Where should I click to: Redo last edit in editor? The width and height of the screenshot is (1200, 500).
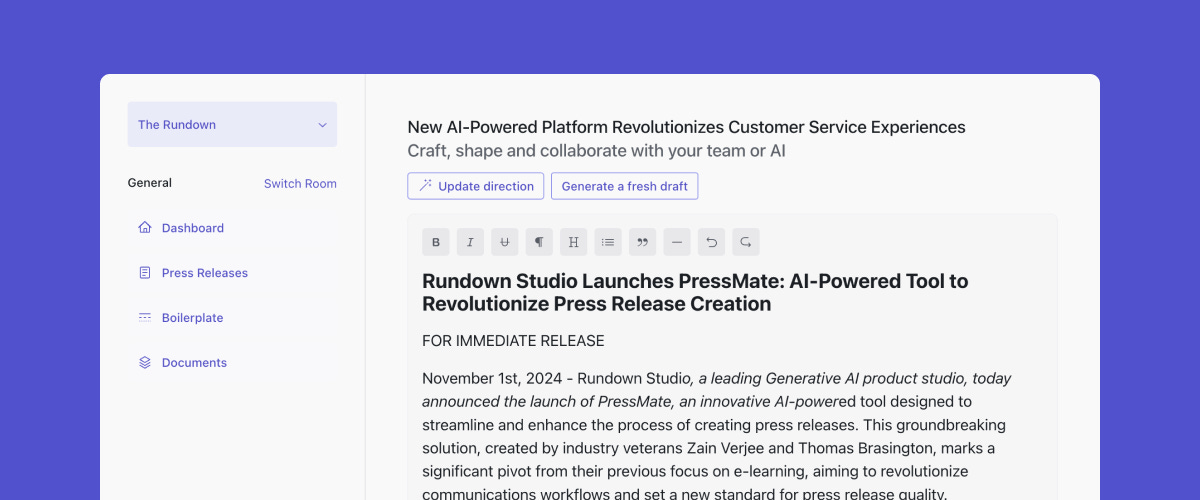745,242
